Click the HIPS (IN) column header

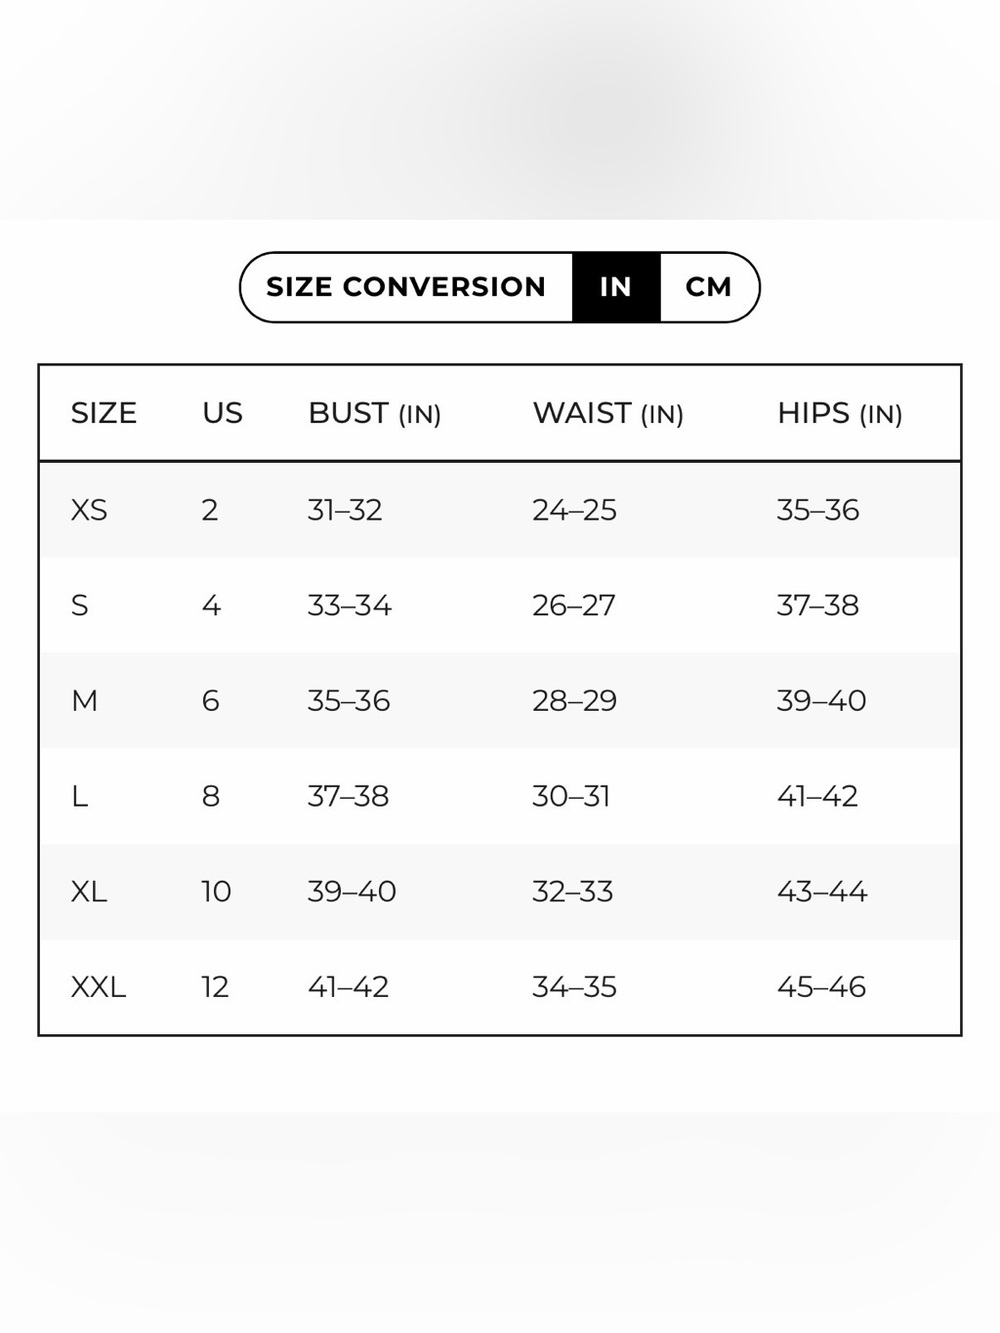[x=840, y=413]
